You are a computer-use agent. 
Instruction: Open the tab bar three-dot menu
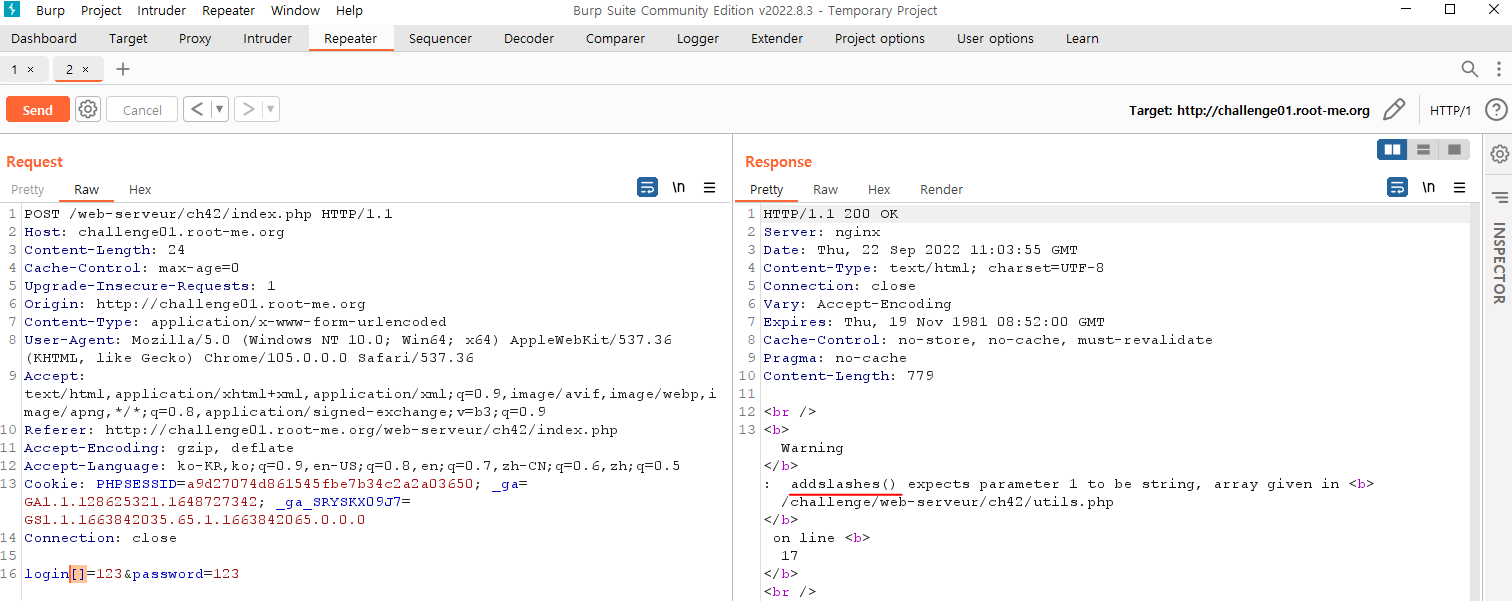[x=1498, y=69]
